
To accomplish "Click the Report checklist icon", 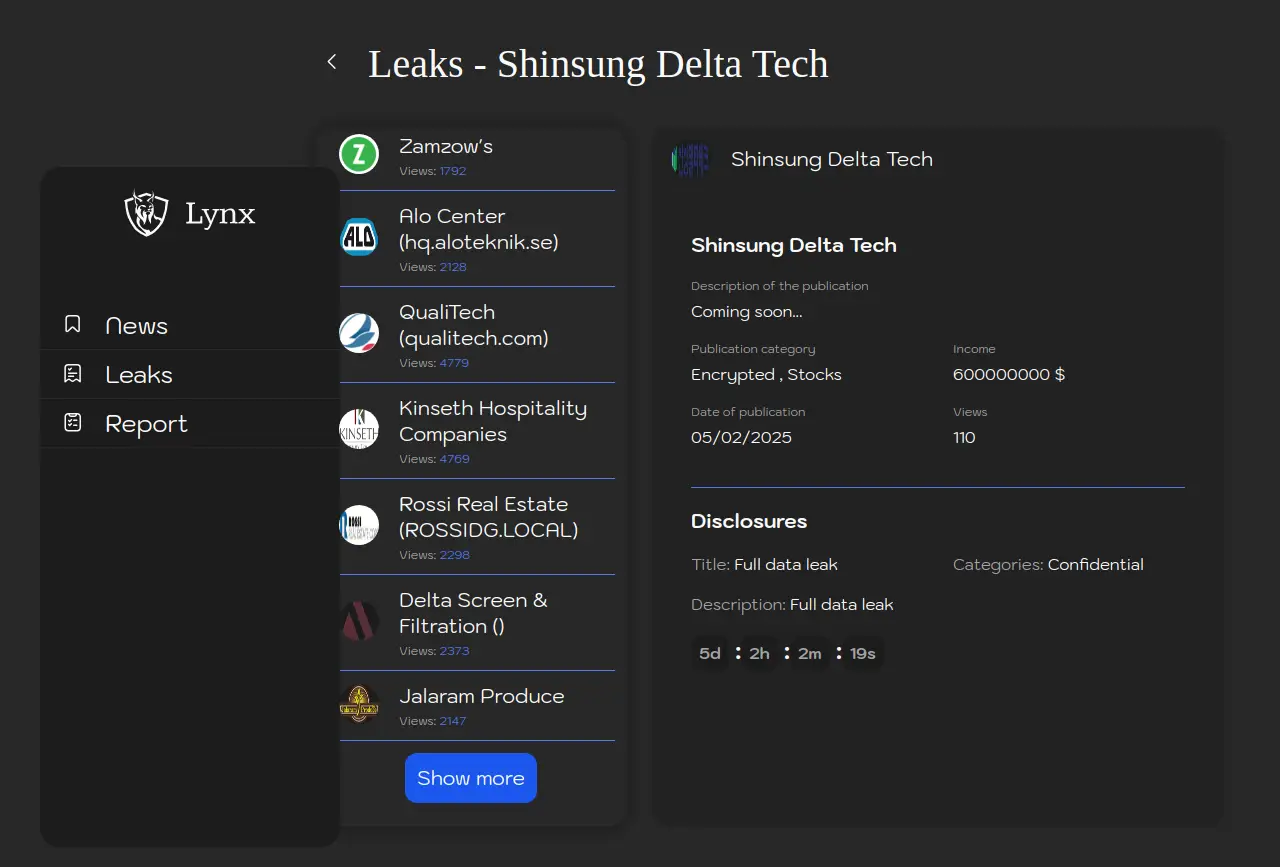I will coord(73,423).
